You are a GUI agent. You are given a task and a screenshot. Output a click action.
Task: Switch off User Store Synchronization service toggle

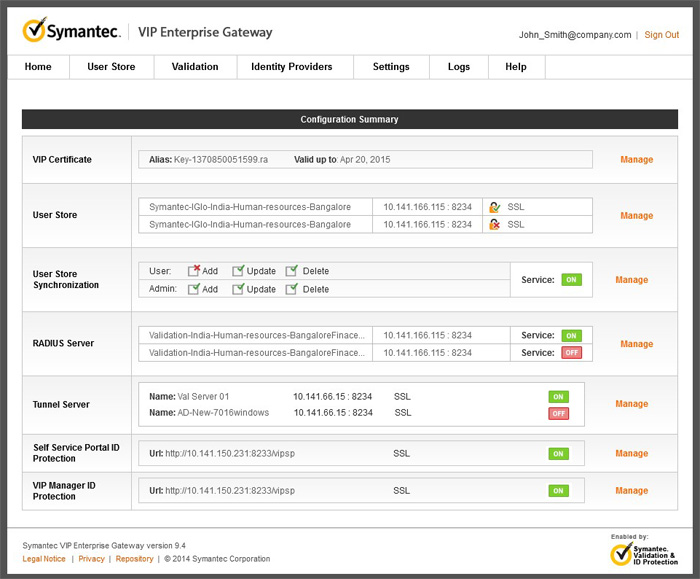[x=571, y=280]
